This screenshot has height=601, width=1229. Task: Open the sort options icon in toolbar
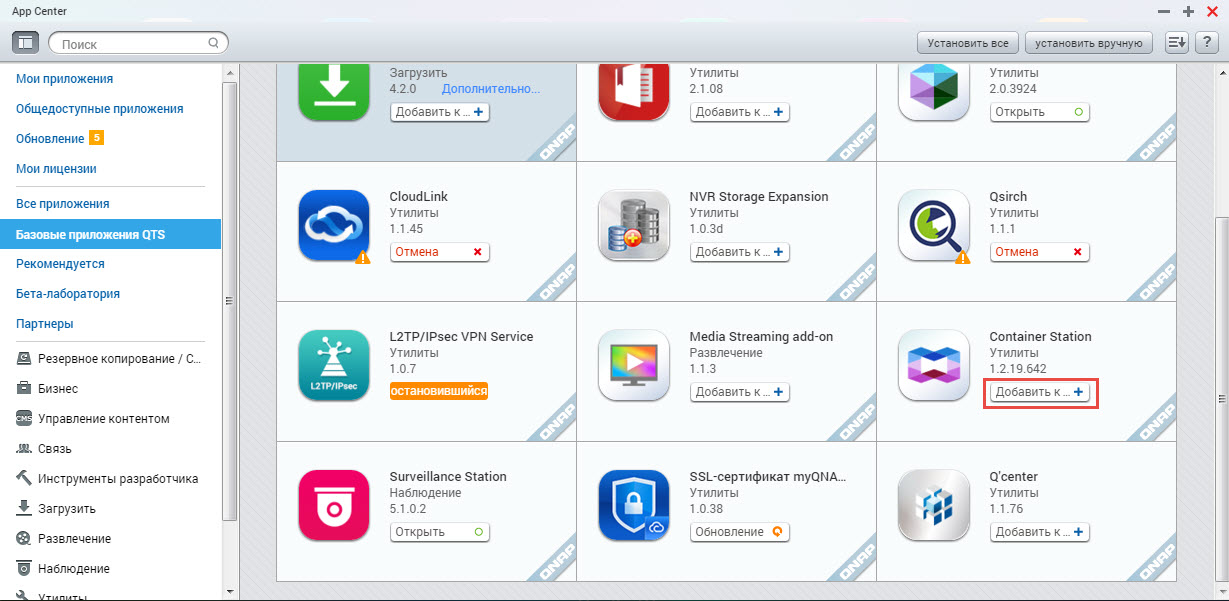coord(1176,43)
